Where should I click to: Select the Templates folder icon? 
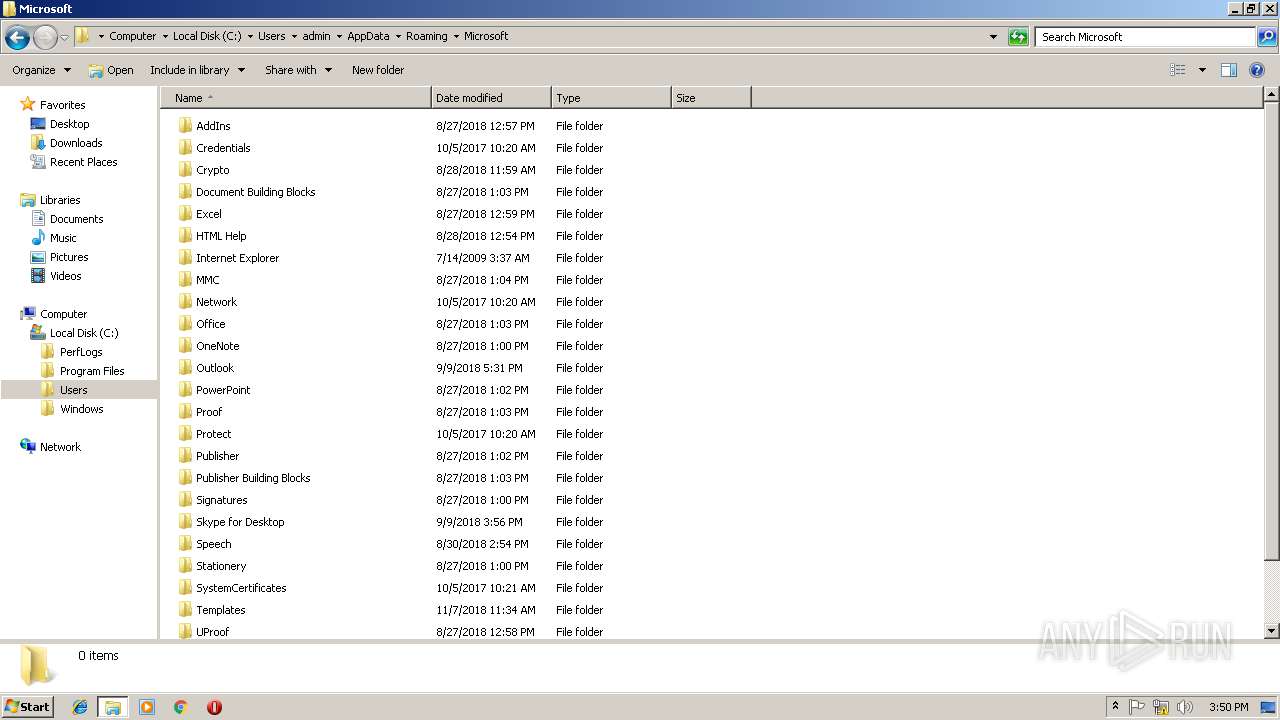[x=185, y=610]
